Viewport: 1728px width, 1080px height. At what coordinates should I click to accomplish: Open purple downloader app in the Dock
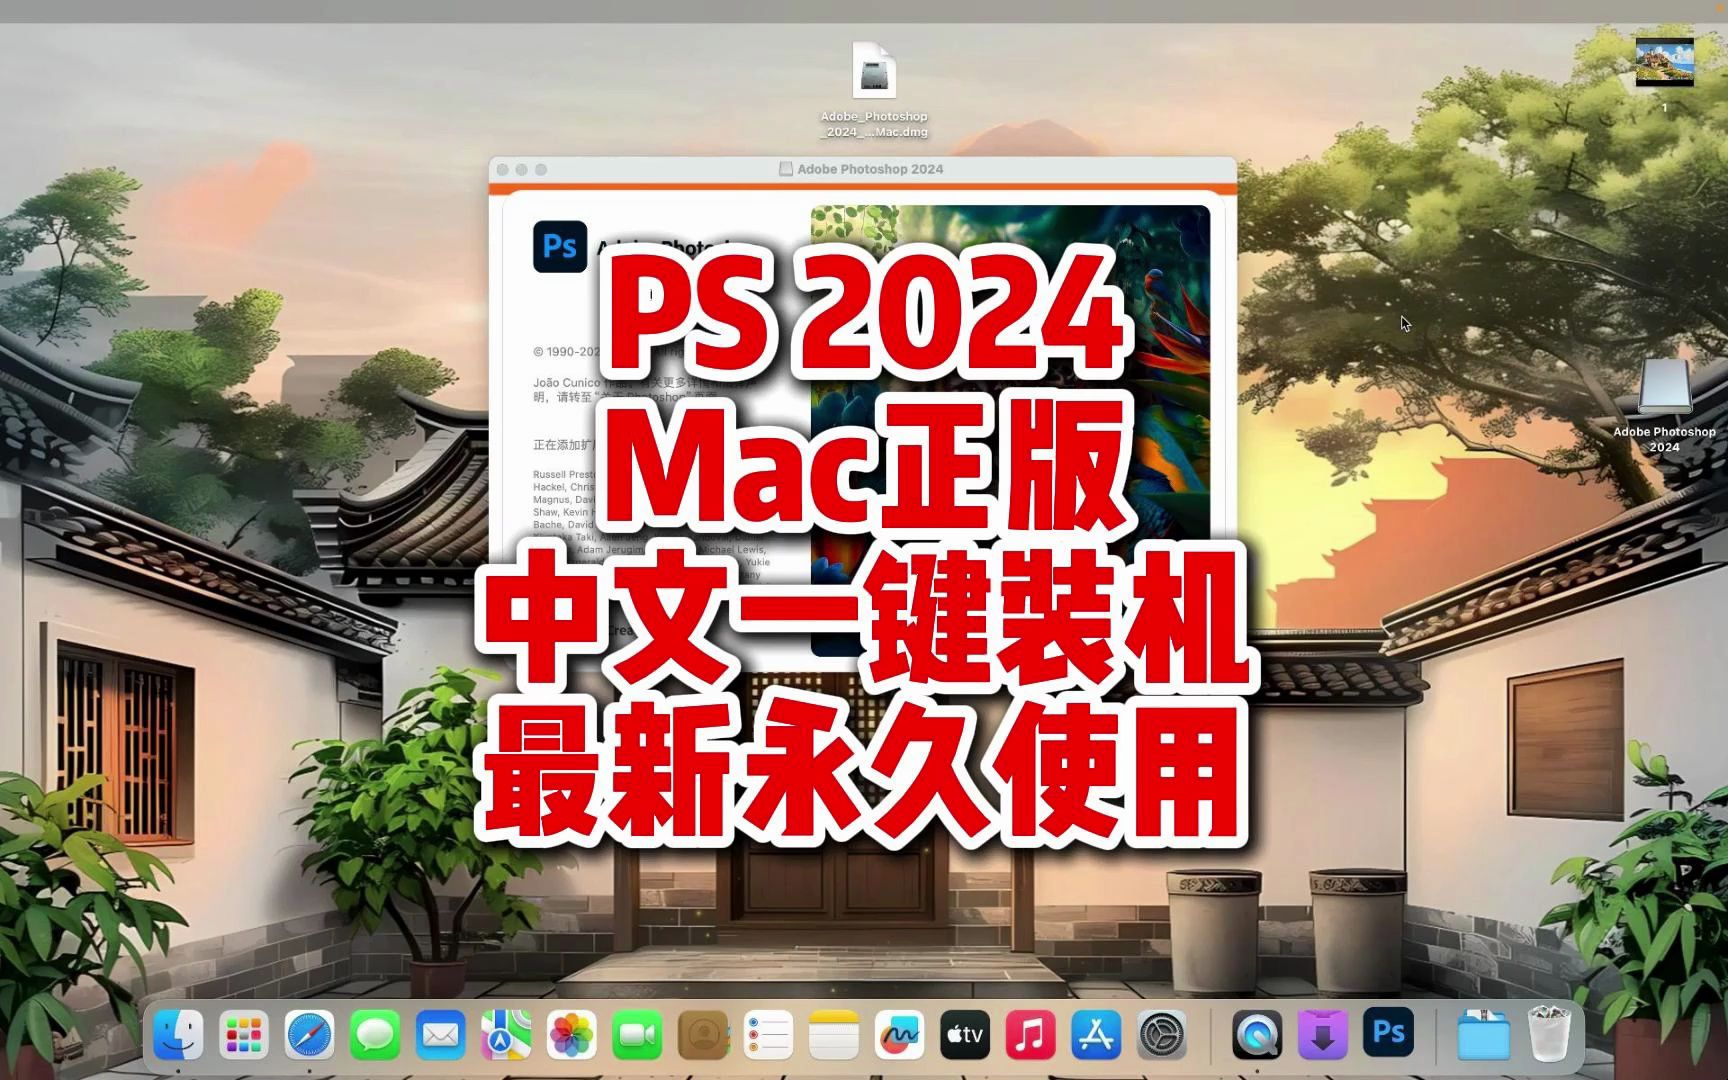(x=1323, y=1035)
